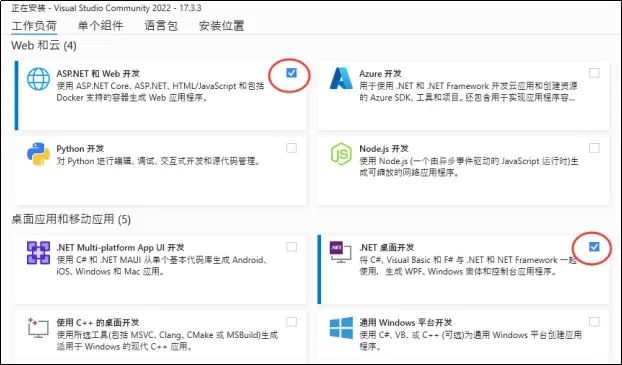Select the .NET Multi-platform App UI workload card
The height and width of the screenshot is (365, 622).
161,270
